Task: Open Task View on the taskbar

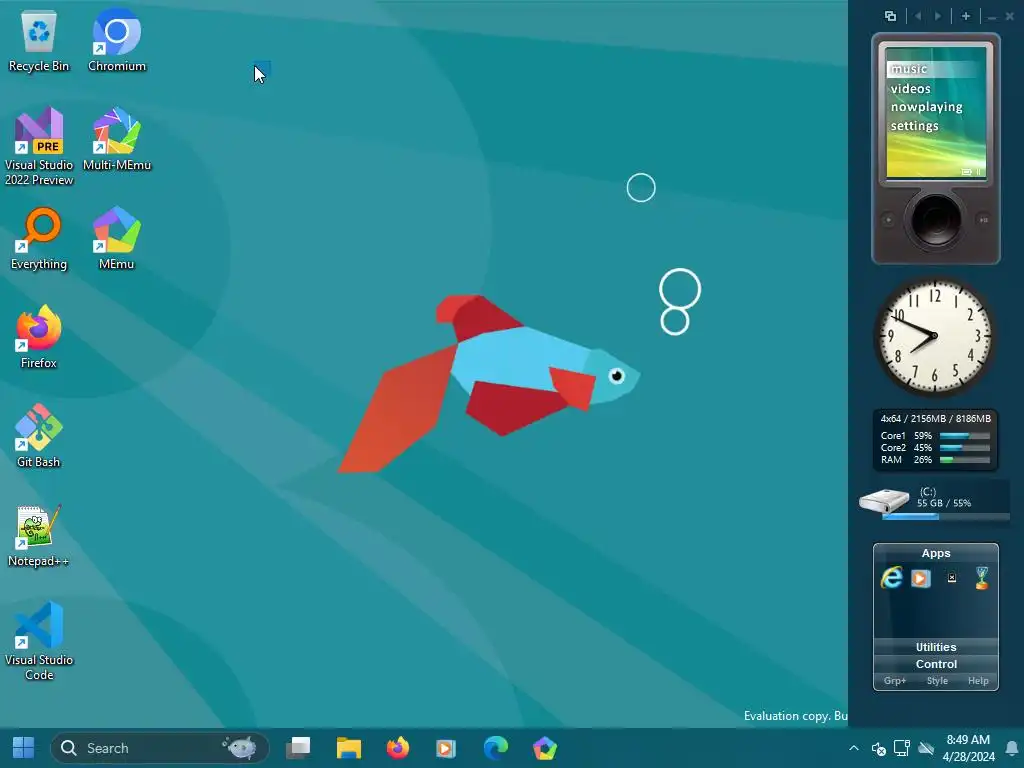Action: click(298, 748)
